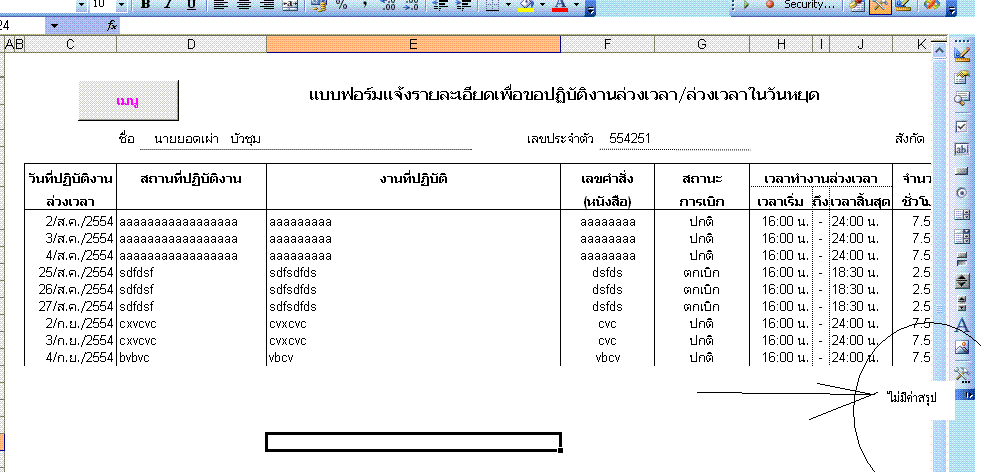This screenshot has width=981, height=472.
Task: Select the Image control in toolbox
Action: point(962,347)
